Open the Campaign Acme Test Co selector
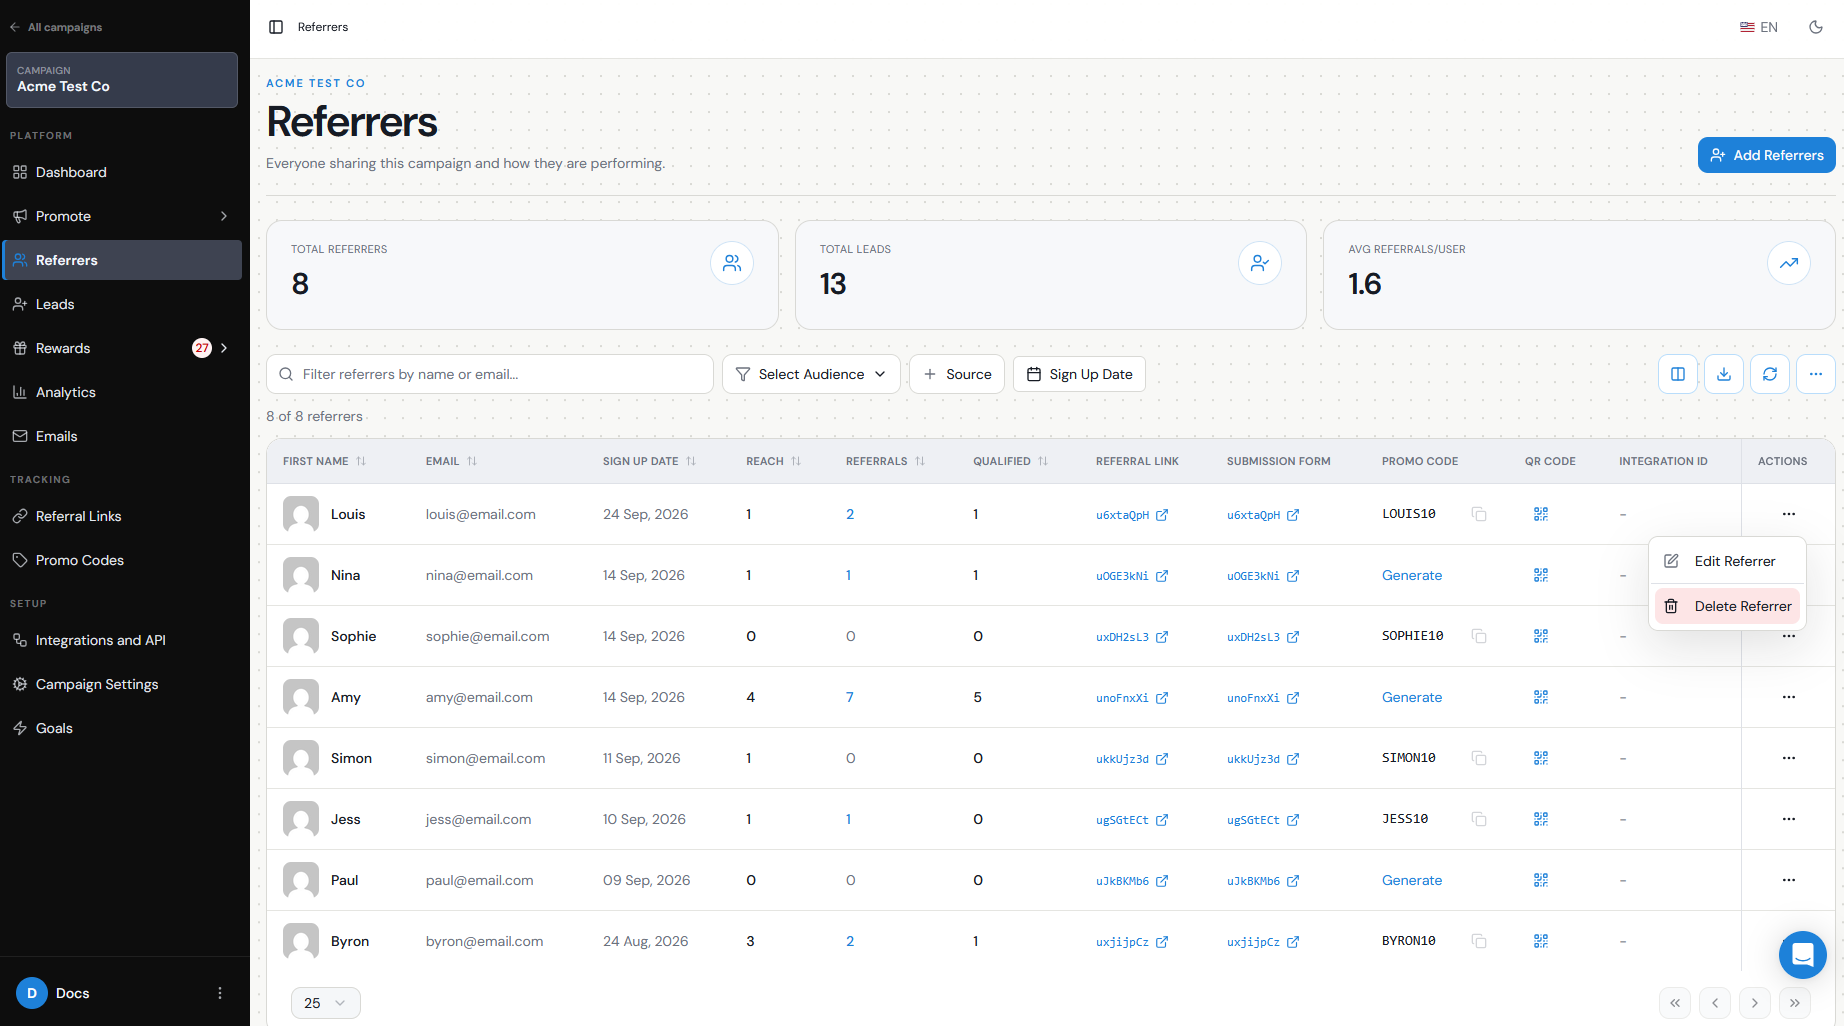Image resolution: width=1844 pixels, height=1026 pixels. click(x=121, y=80)
